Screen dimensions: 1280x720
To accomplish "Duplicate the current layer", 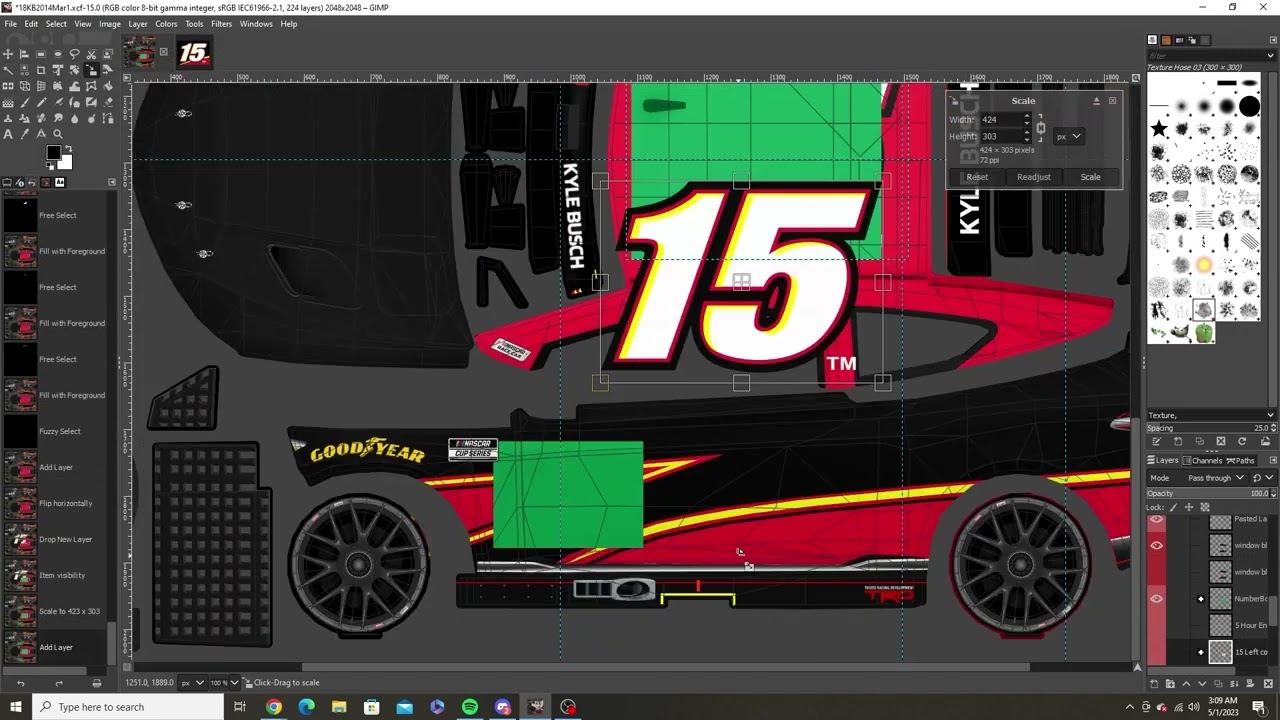I will pyautogui.click(x=1218, y=684).
